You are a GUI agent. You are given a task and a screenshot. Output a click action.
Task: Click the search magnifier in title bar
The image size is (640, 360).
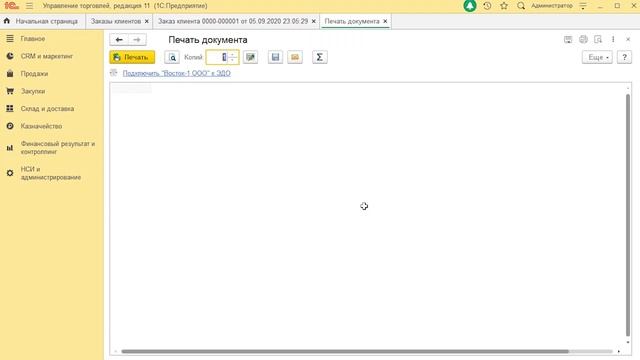click(x=521, y=6)
